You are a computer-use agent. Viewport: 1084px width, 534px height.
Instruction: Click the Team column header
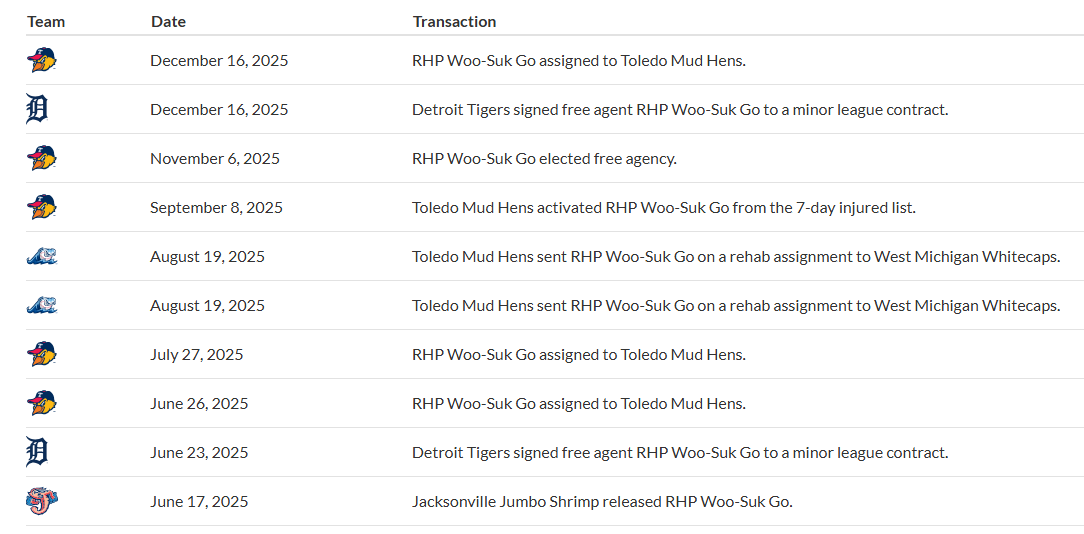(44, 21)
